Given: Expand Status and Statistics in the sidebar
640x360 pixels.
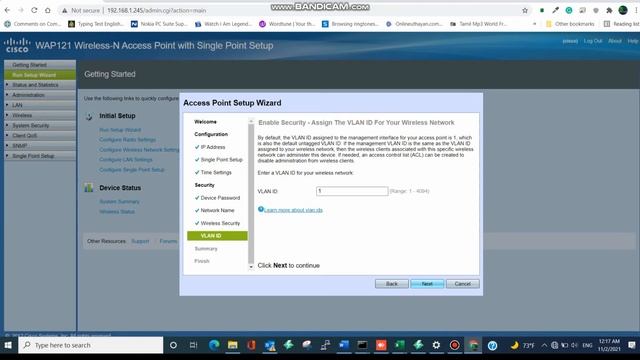Looking at the screenshot, I should coord(40,85).
